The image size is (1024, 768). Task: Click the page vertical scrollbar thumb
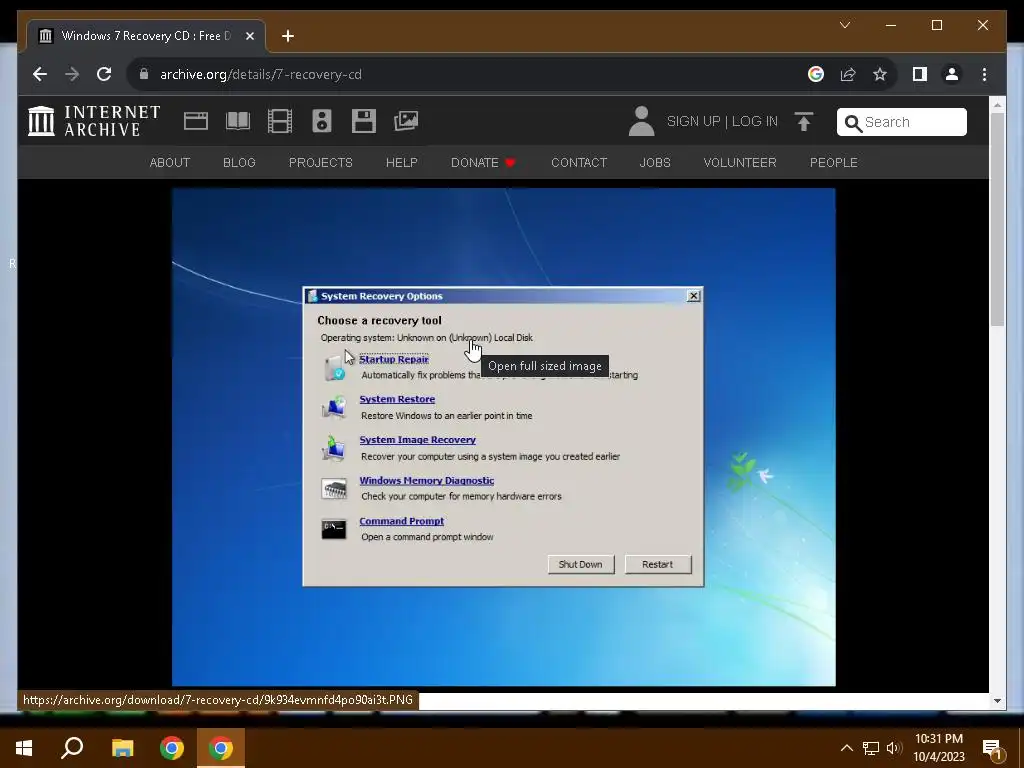(x=997, y=219)
